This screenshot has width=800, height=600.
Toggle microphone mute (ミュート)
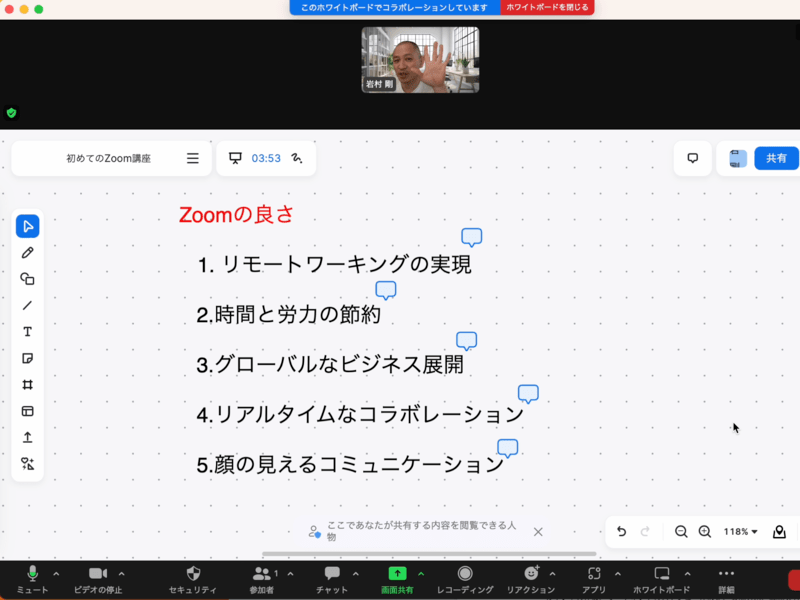(32, 578)
